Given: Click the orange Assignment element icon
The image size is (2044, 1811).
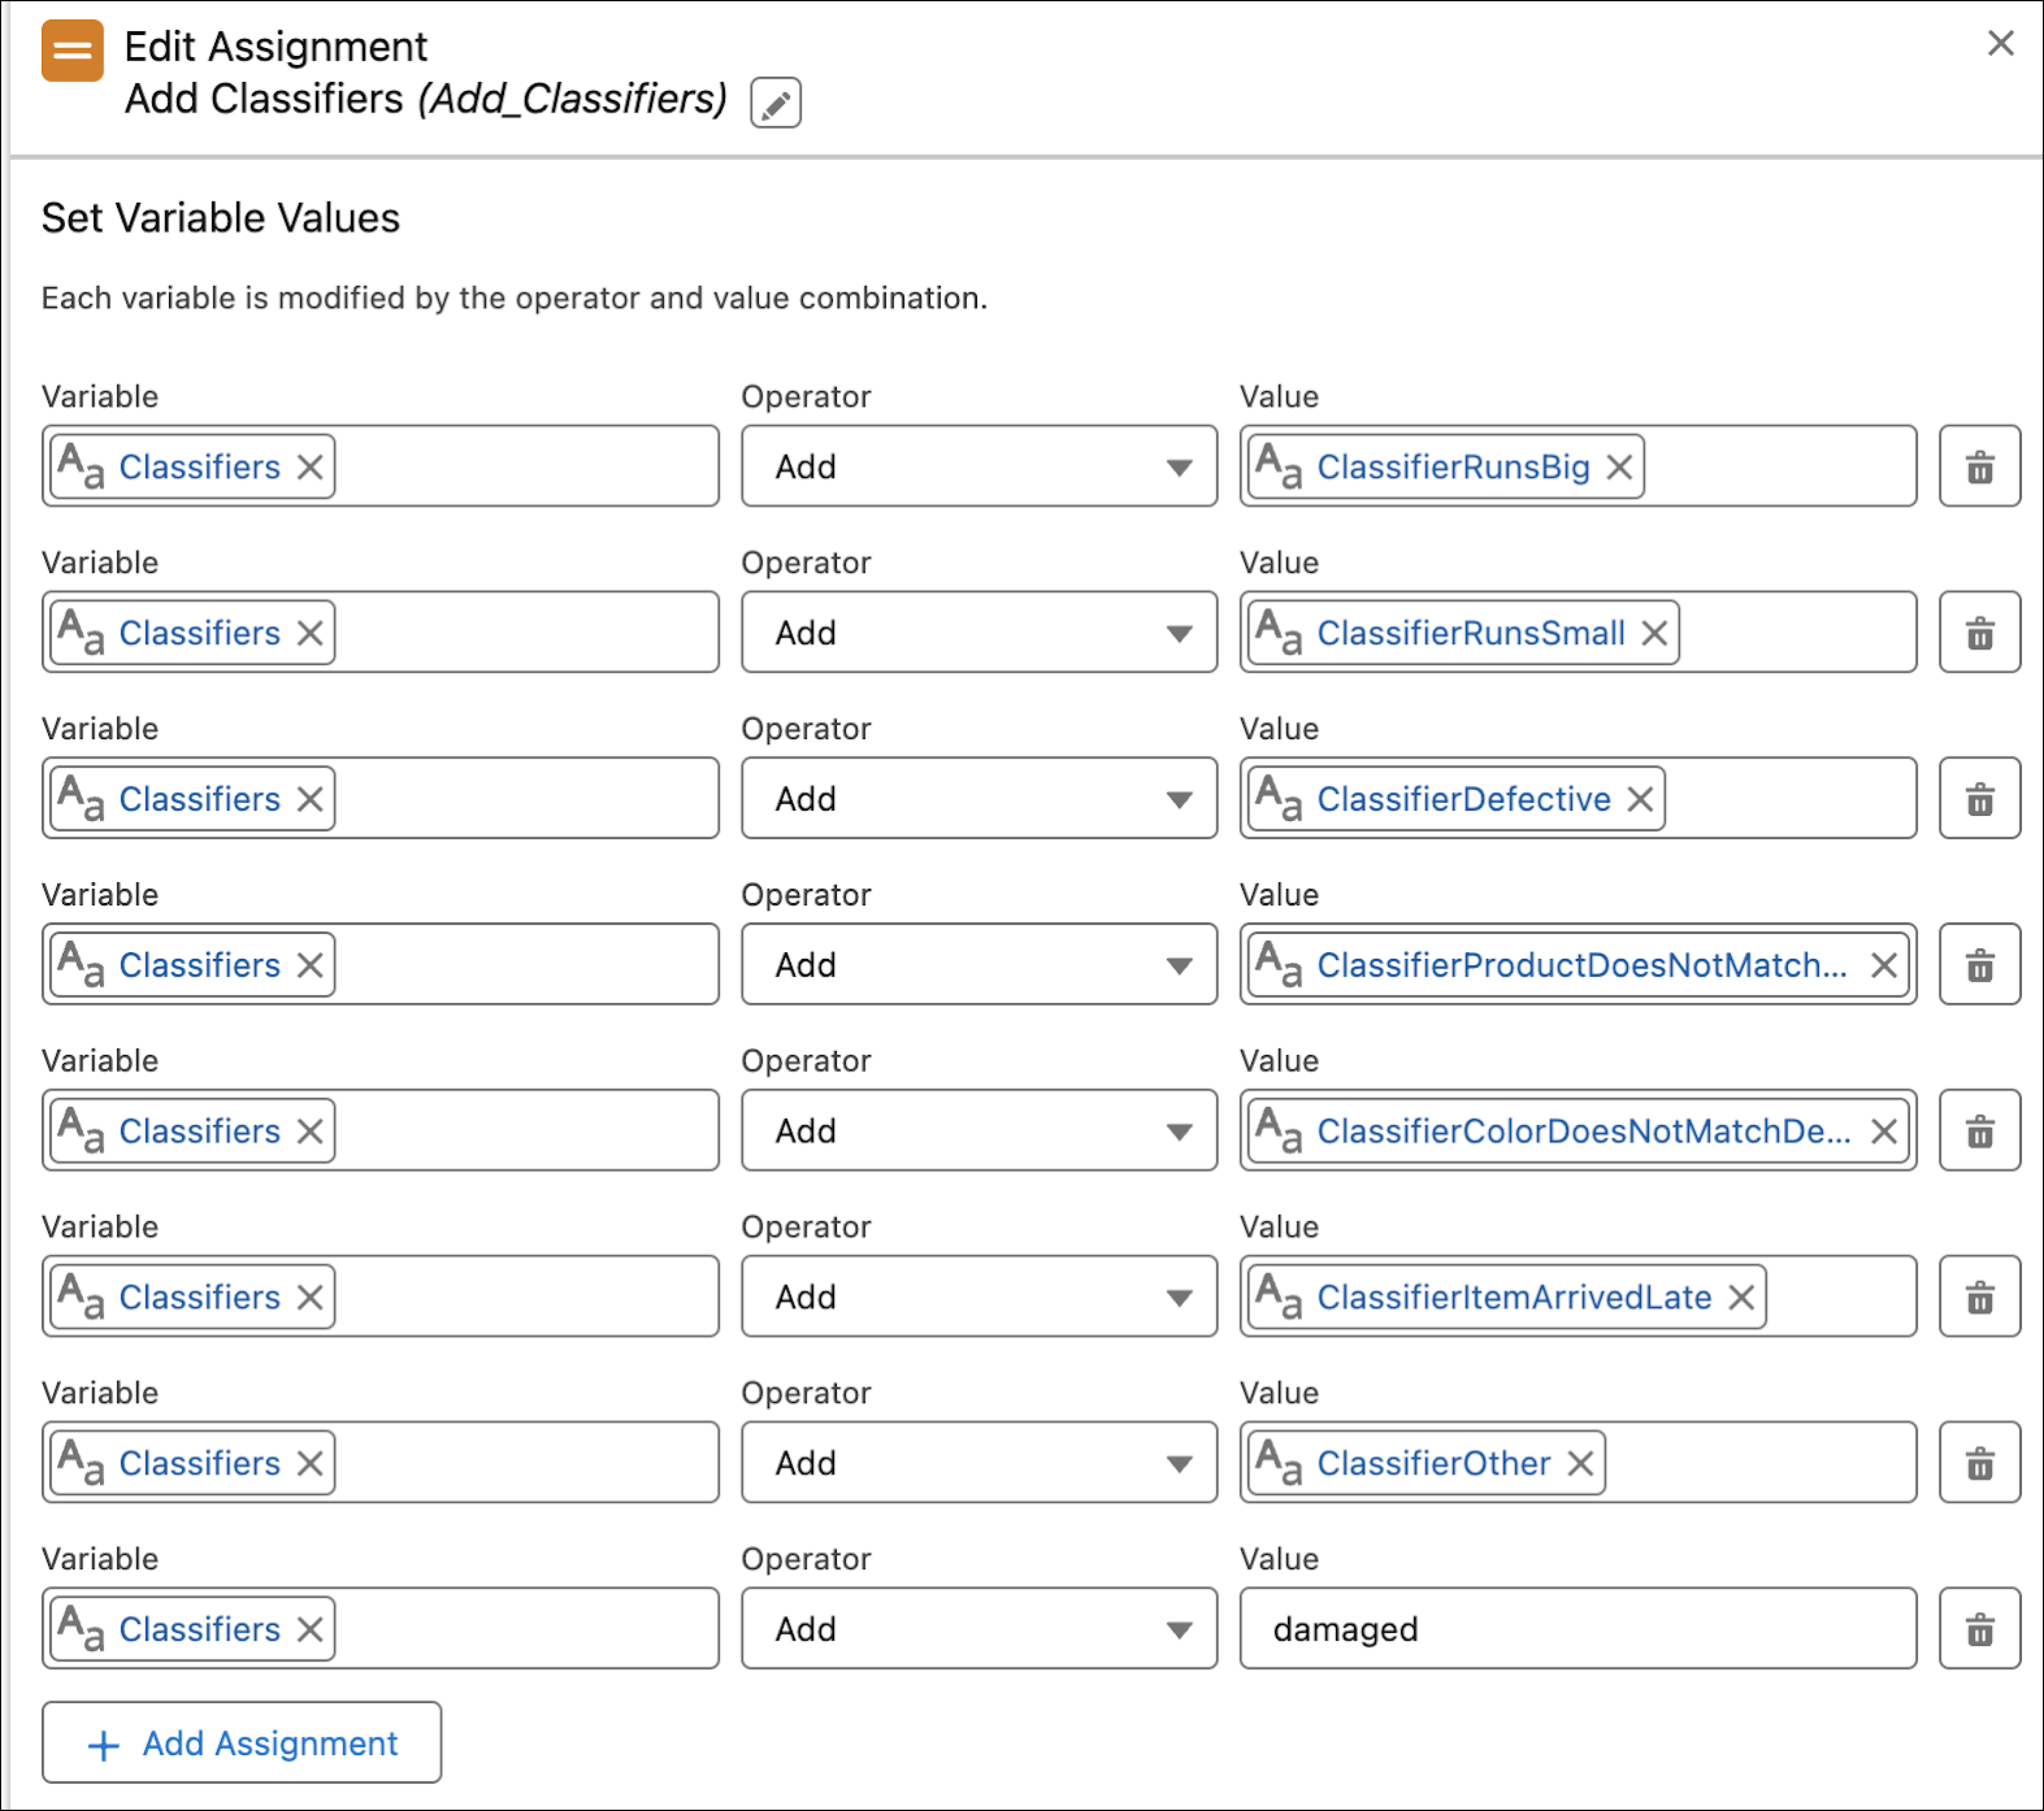Looking at the screenshot, I should (x=72, y=50).
